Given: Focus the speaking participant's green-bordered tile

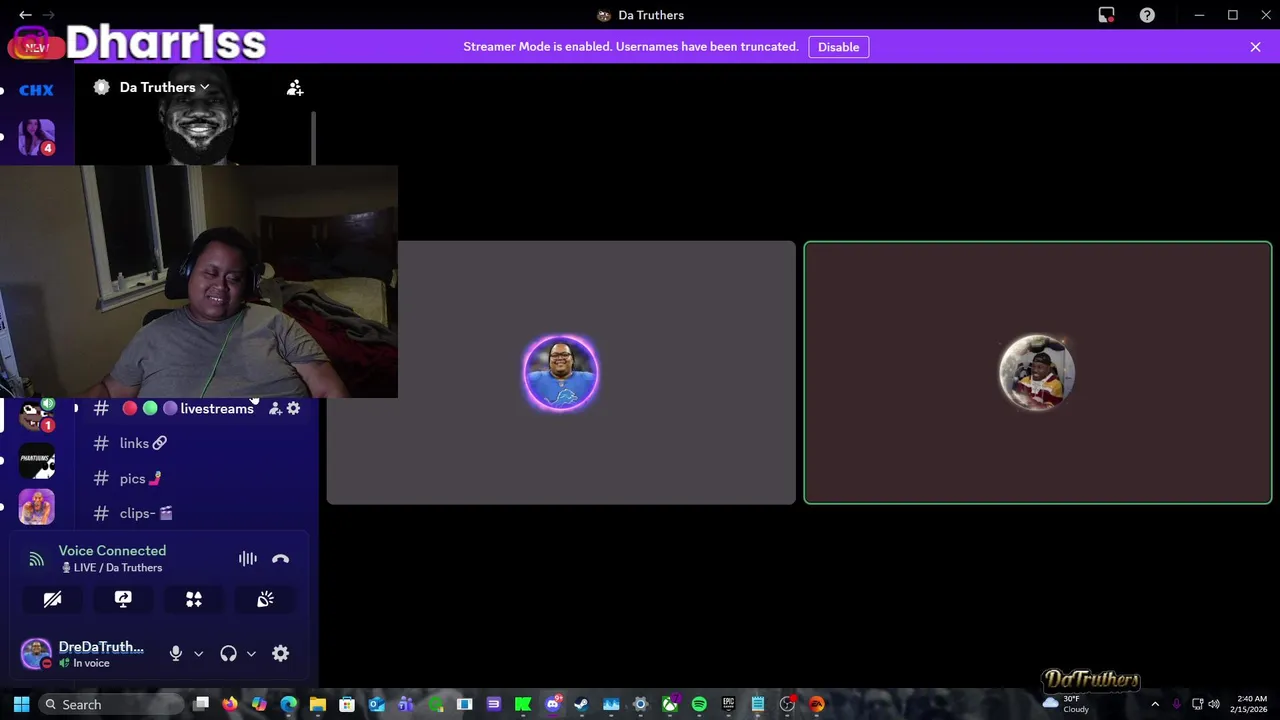Looking at the screenshot, I should pyautogui.click(x=1038, y=372).
